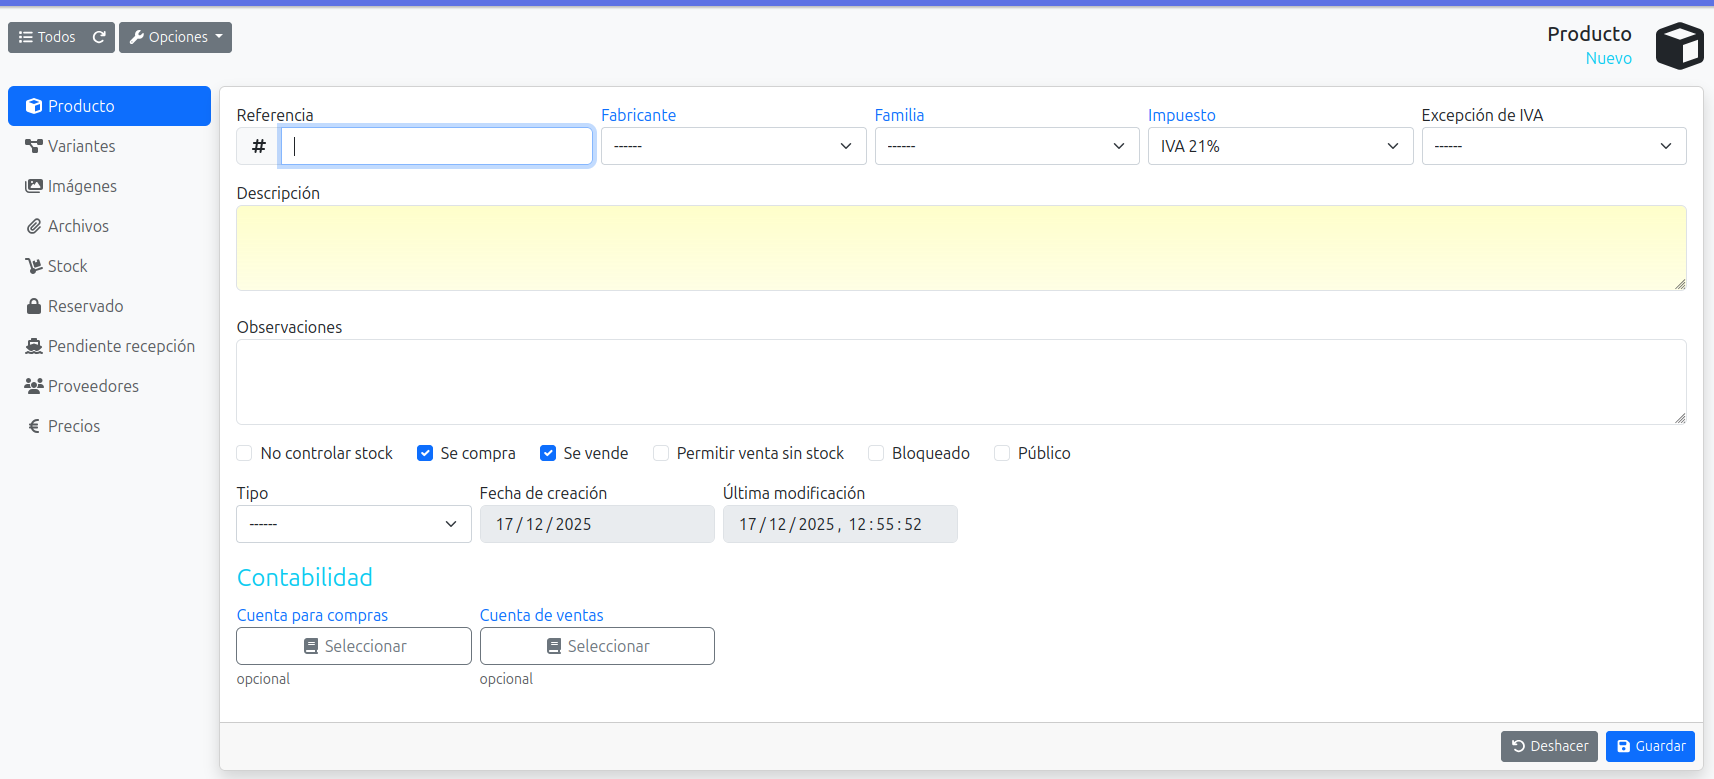Click the Guardar button
The height and width of the screenshot is (779, 1714).
[1650, 746]
